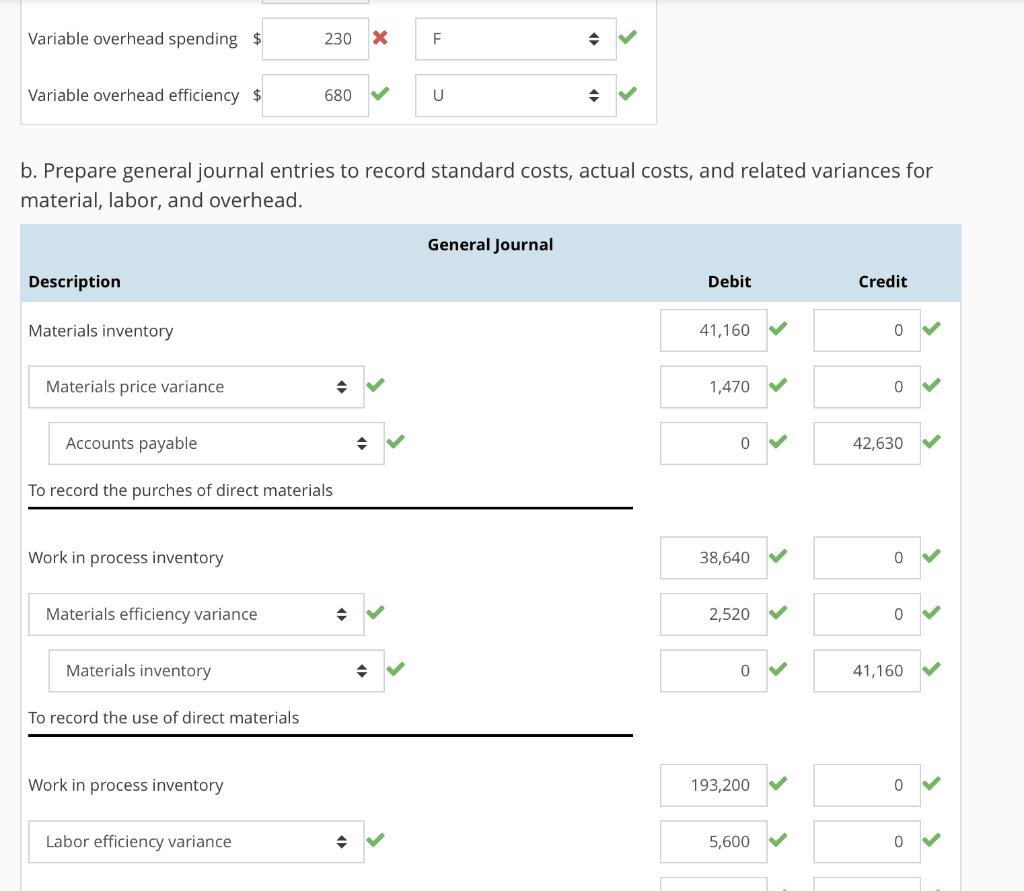Open the Materials efficiency variance dropdown

pyautogui.click(x=195, y=613)
